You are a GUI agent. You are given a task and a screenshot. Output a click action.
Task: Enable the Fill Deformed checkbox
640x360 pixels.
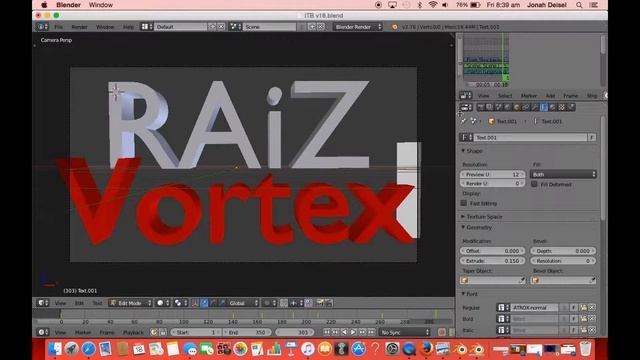tap(534, 184)
